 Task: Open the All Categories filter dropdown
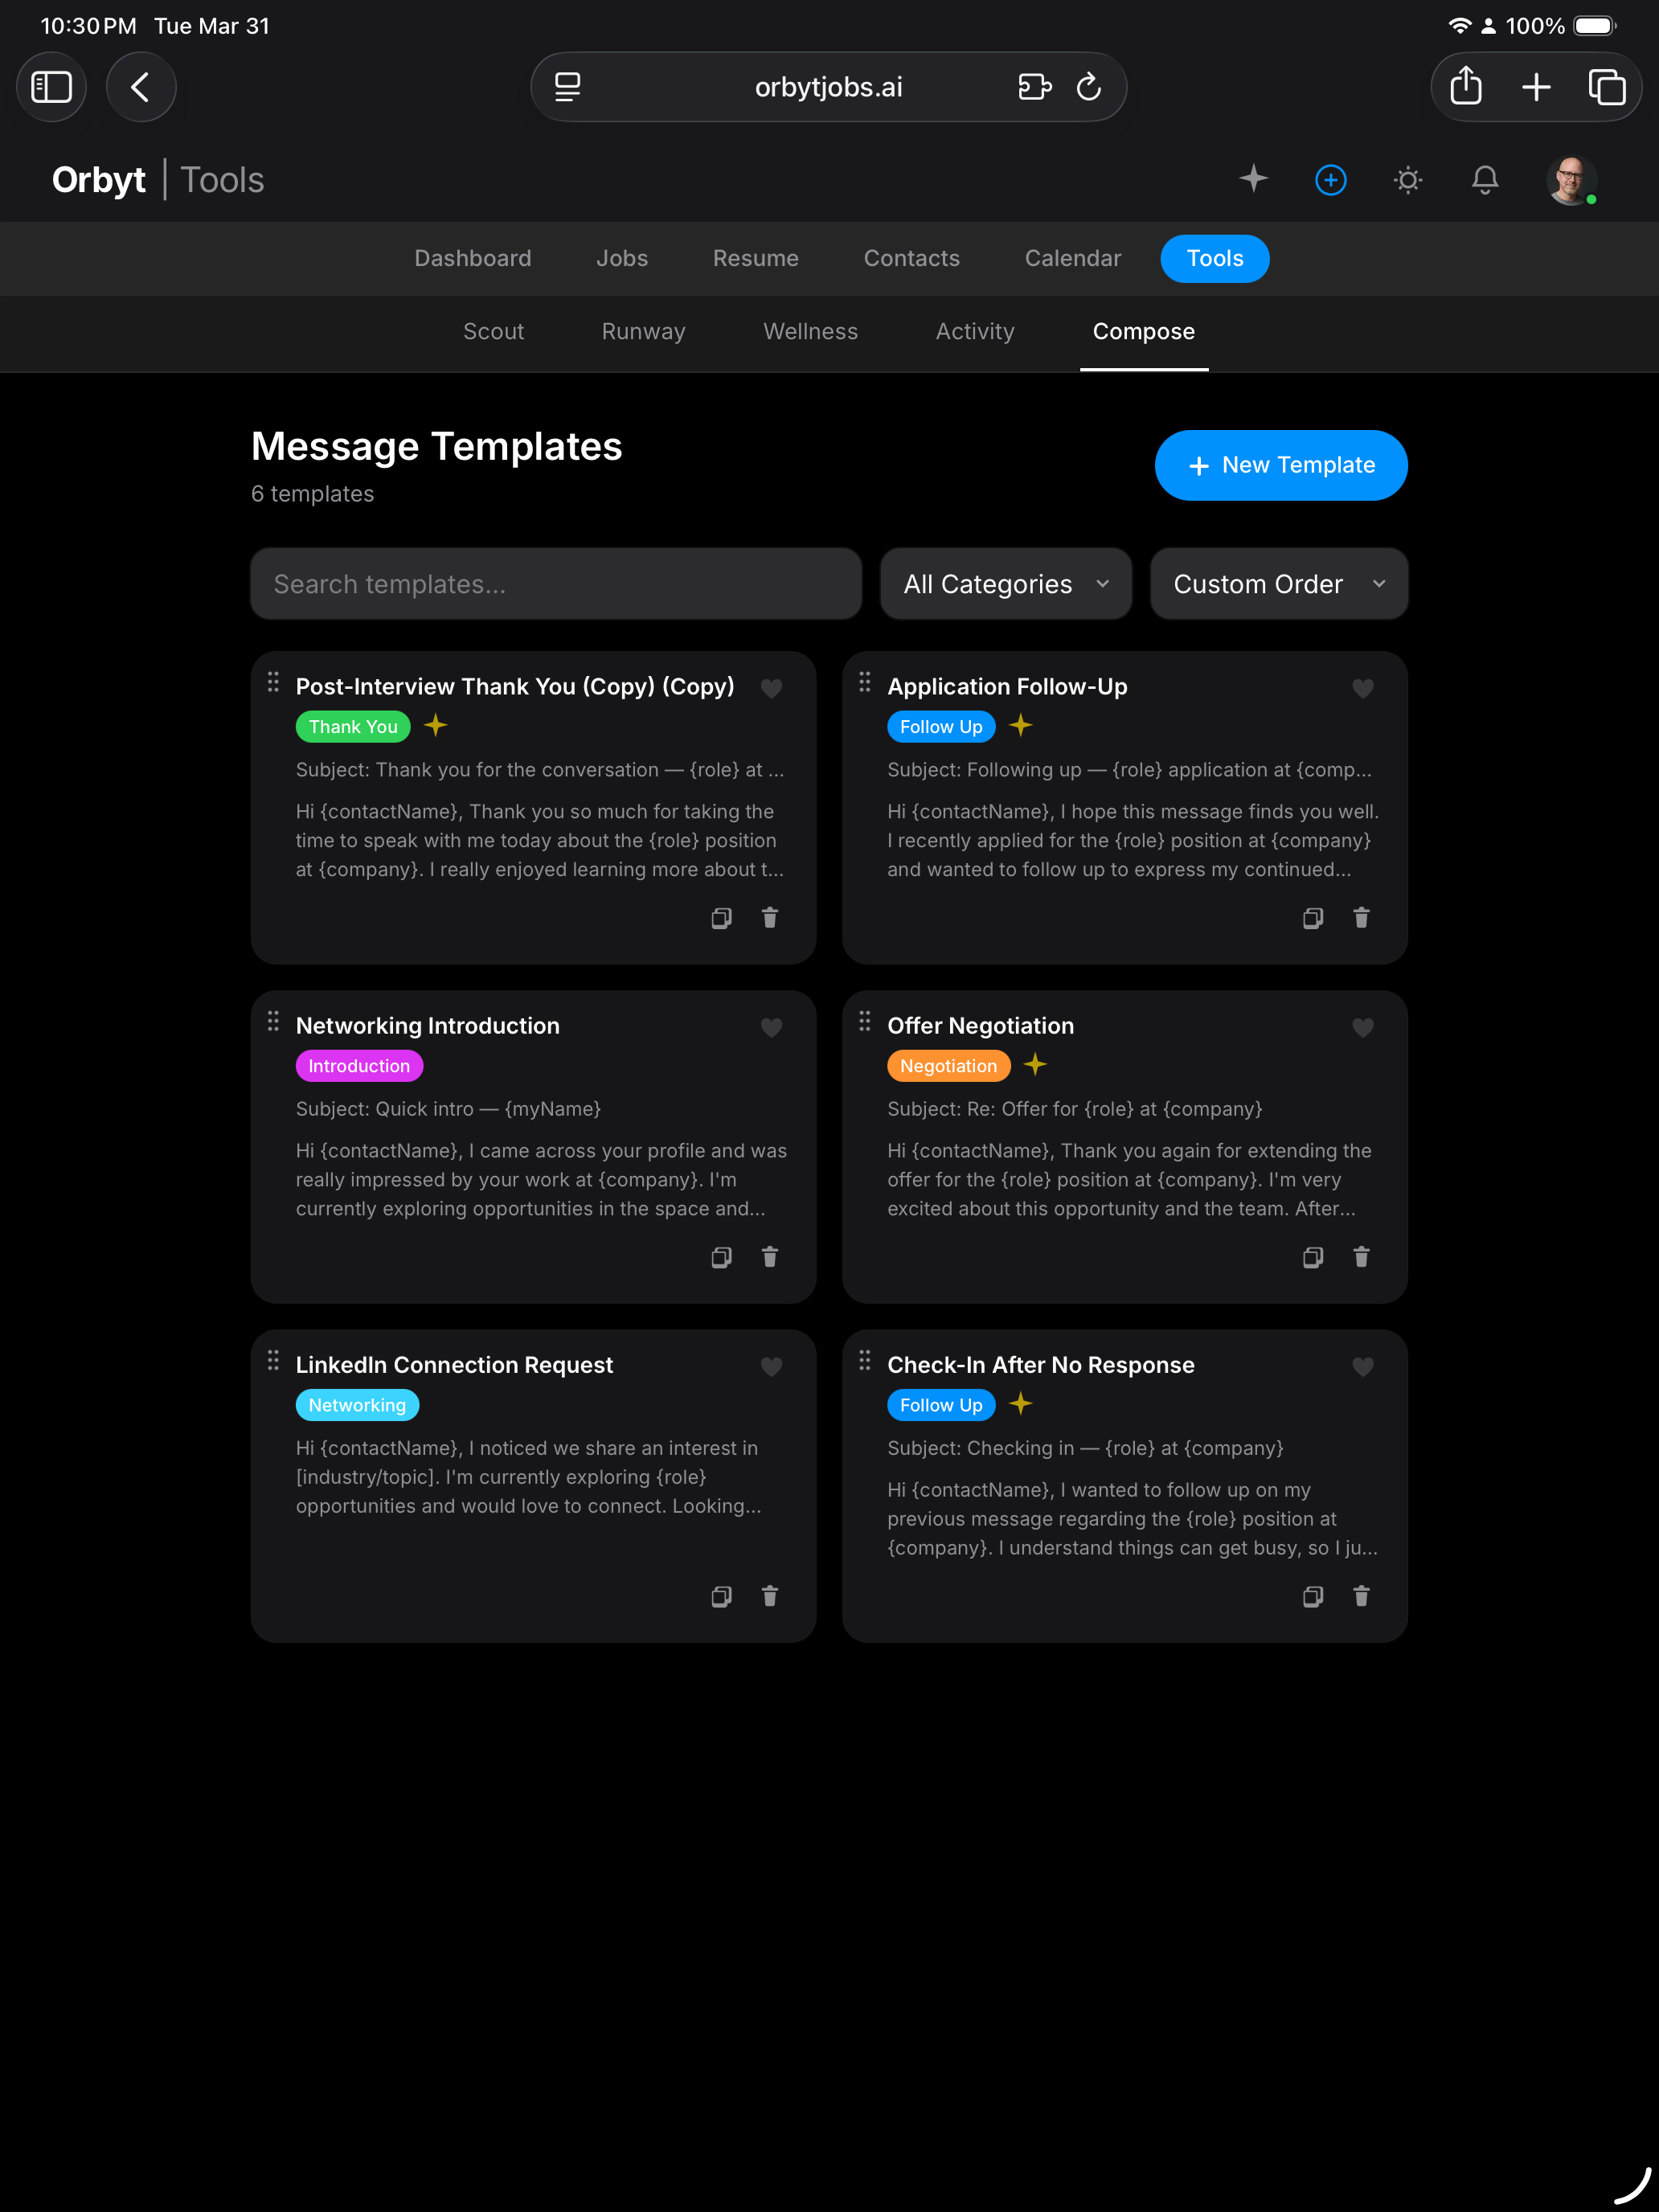click(x=1005, y=583)
